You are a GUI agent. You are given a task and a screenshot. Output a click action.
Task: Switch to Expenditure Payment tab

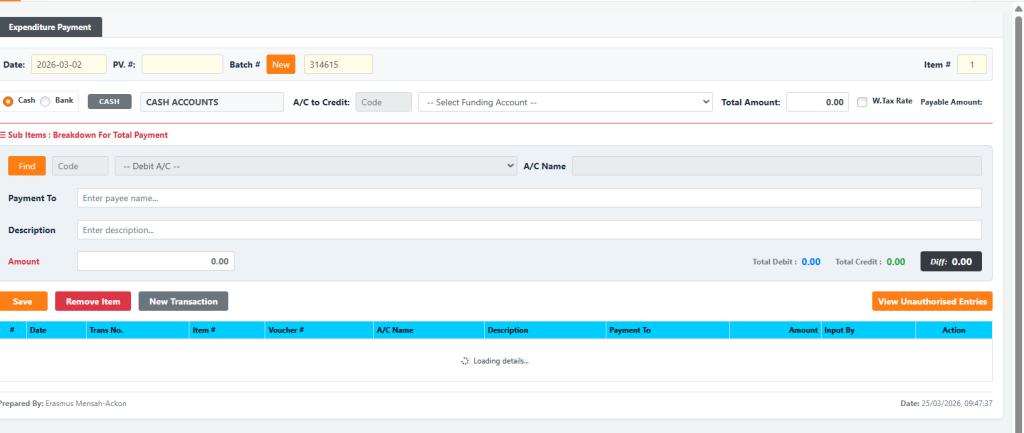click(x=51, y=27)
